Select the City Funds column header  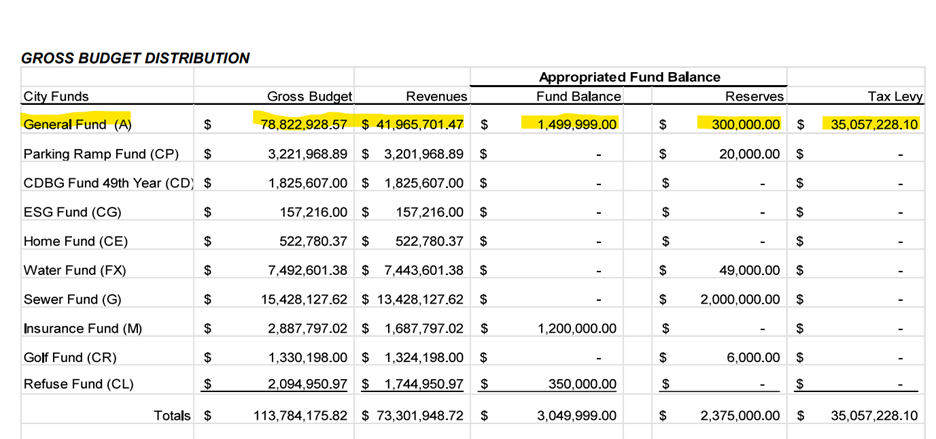pyautogui.click(x=56, y=97)
